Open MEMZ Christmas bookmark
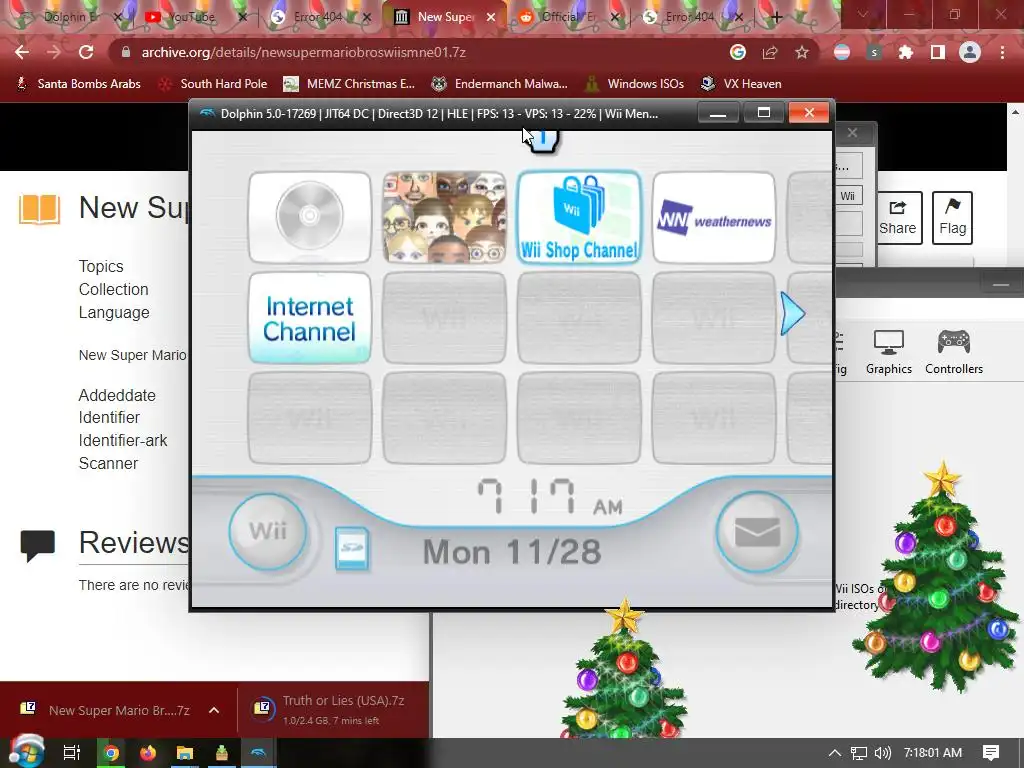Viewport: 1024px width, 768px height. click(349, 84)
